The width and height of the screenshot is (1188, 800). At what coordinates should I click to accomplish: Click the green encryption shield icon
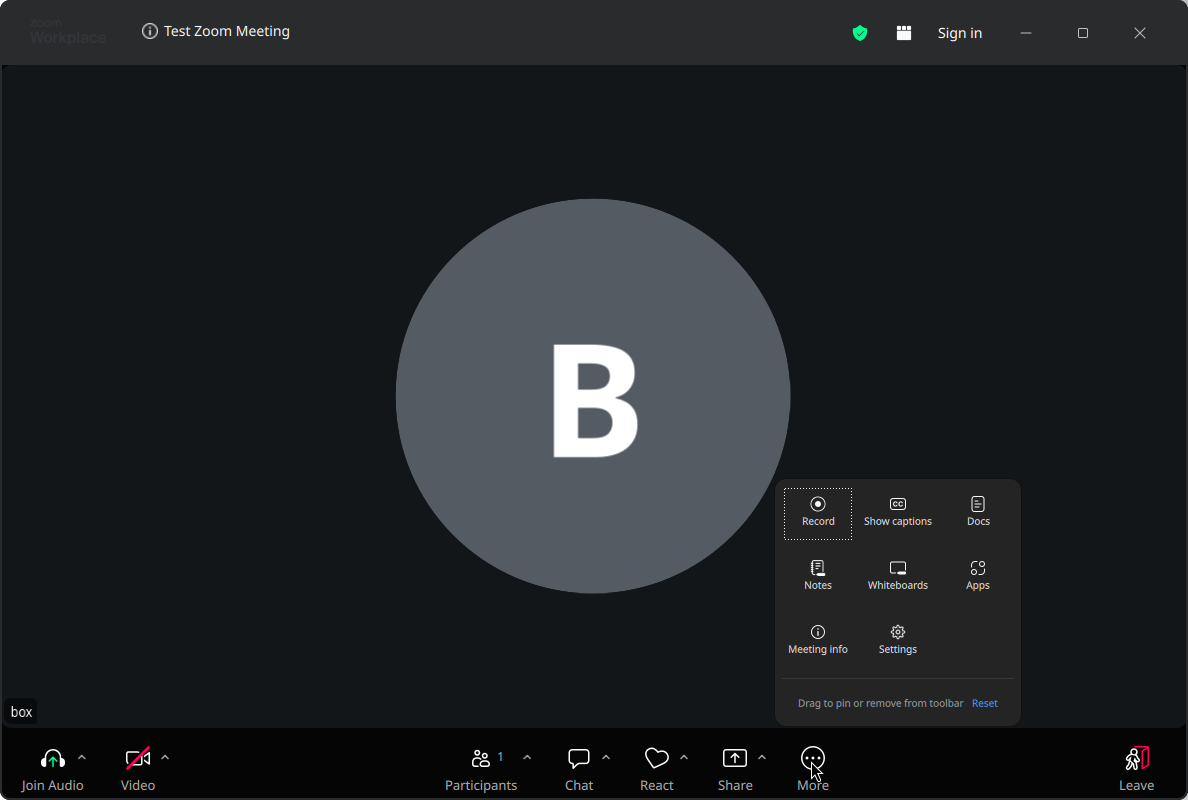pos(860,33)
